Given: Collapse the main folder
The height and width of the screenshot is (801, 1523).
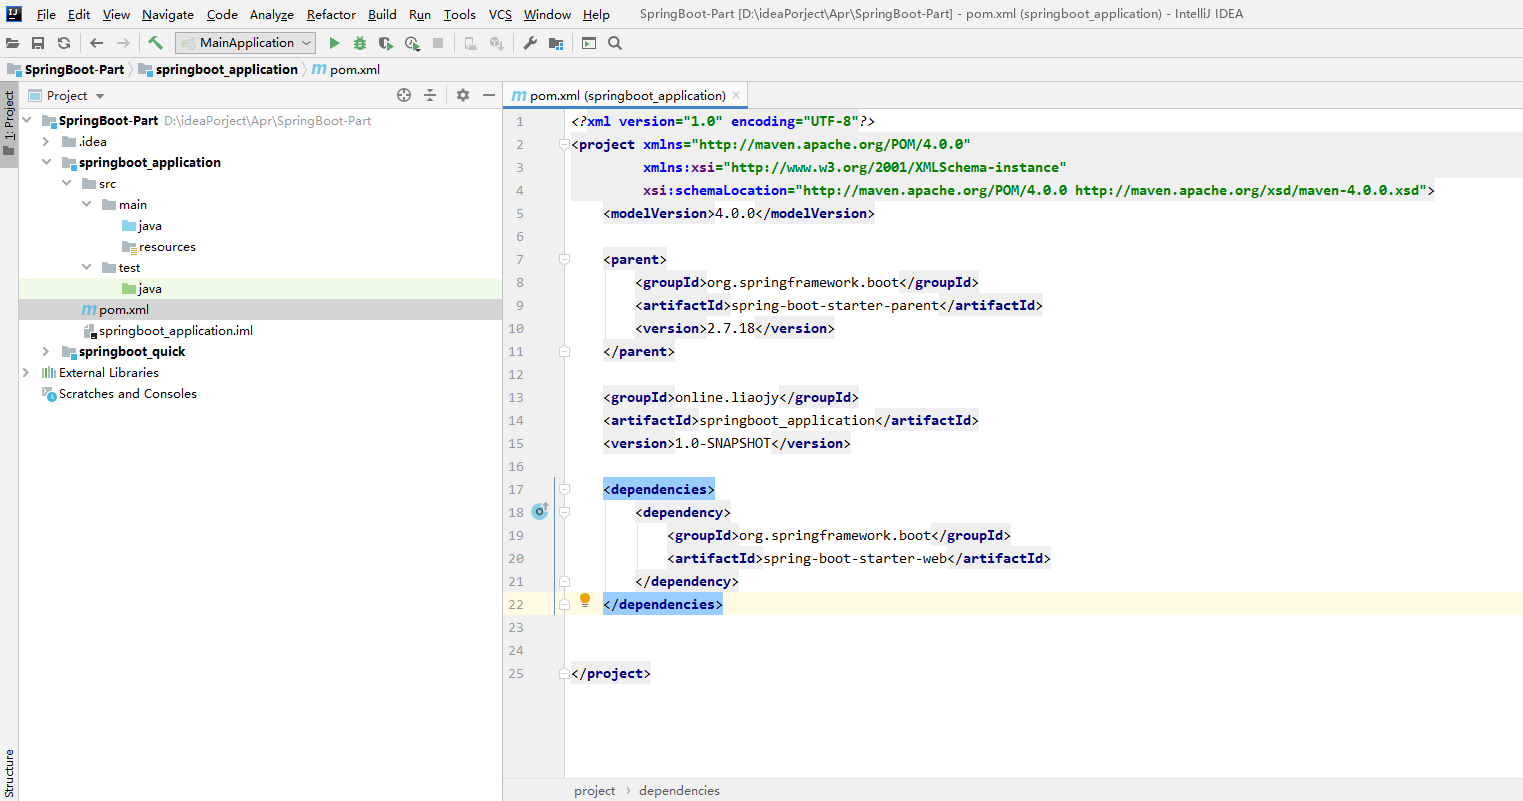Looking at the screenshot, I should tap(87, 204).
